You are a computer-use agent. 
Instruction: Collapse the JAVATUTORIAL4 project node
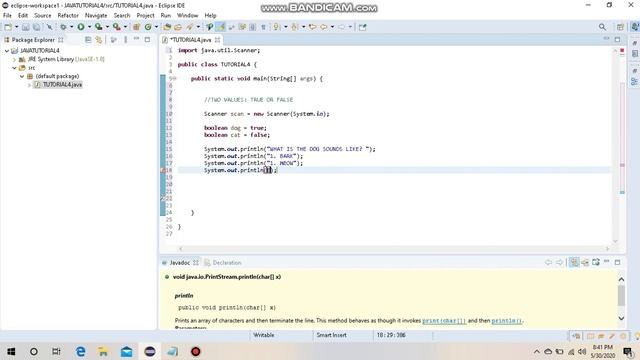point(7,51)
